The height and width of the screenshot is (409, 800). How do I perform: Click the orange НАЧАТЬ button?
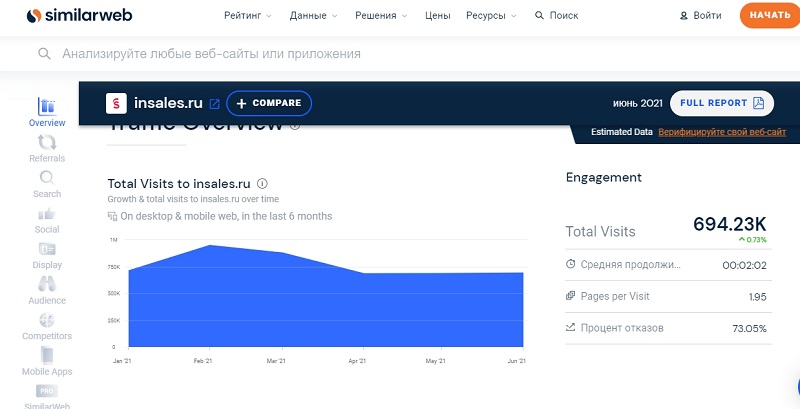[x=770, y=15]
